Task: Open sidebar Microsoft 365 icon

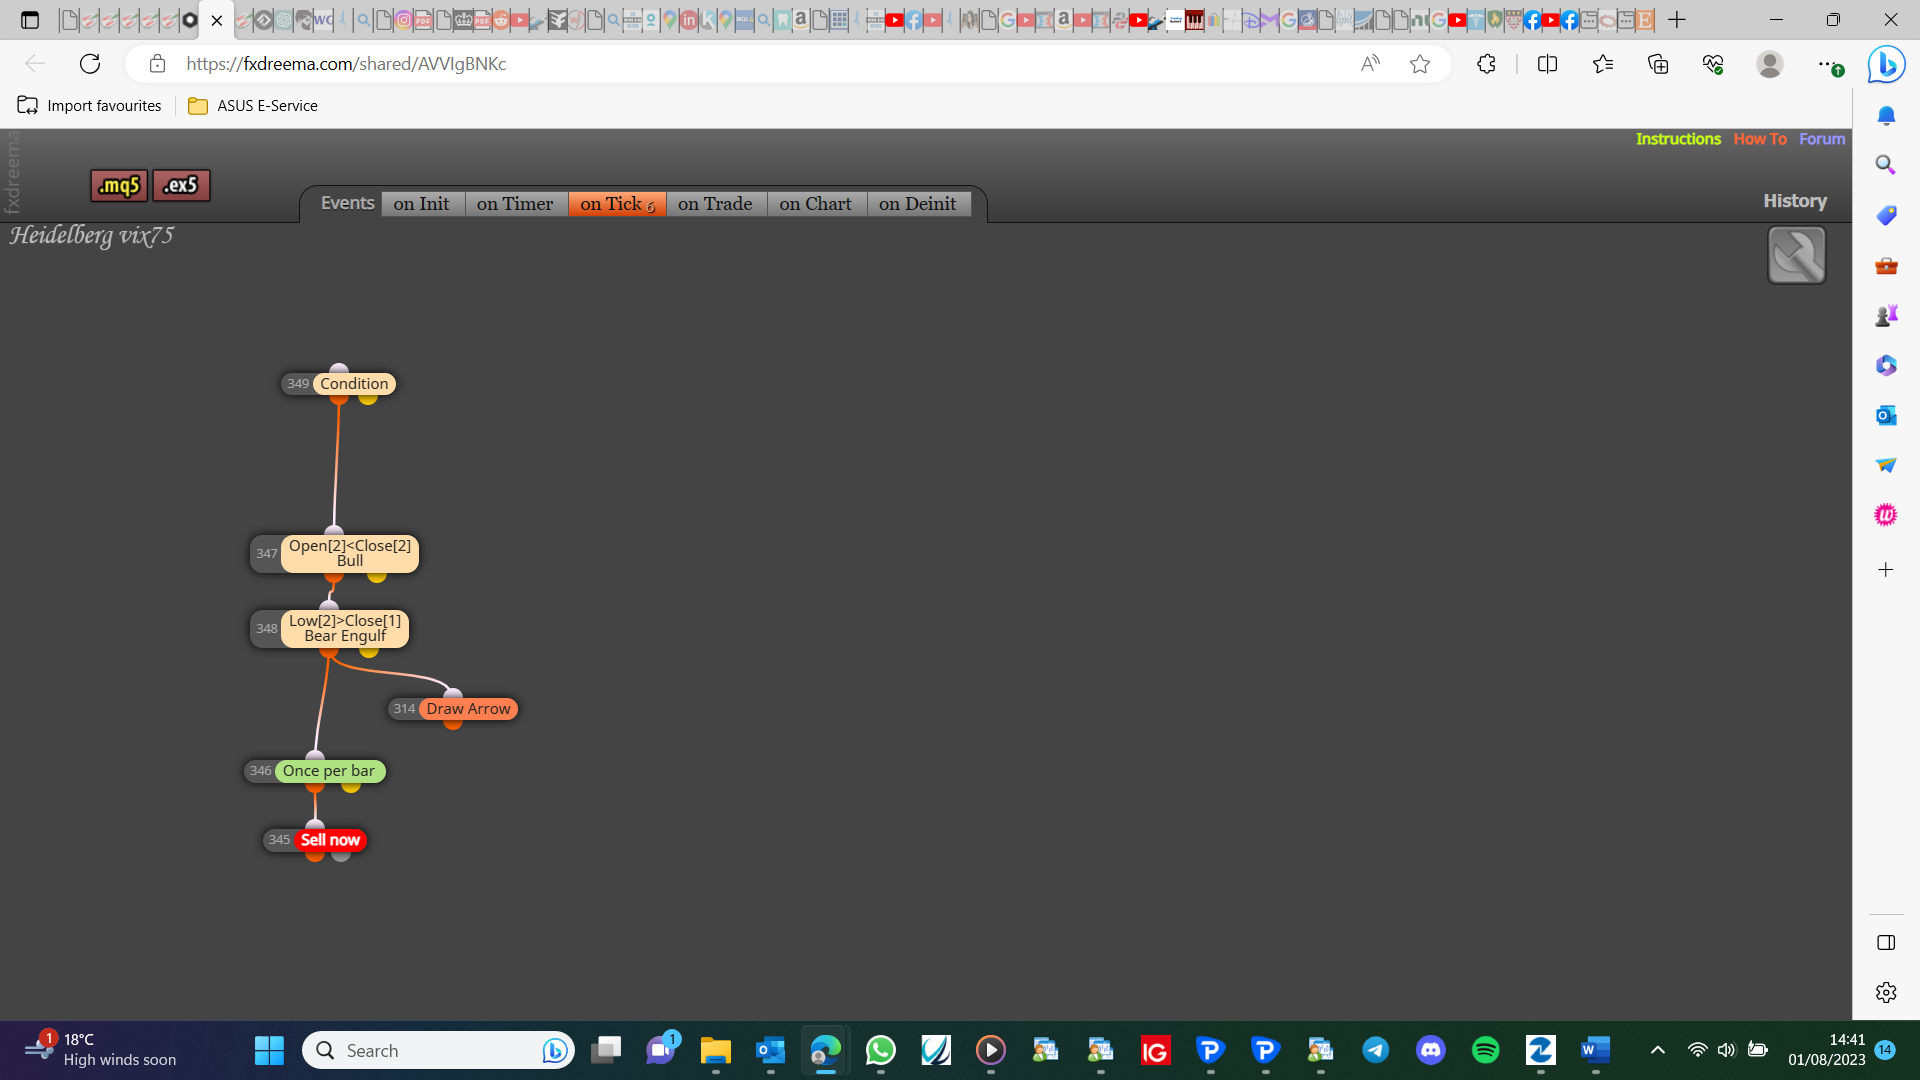Action: pos(1886,365)
